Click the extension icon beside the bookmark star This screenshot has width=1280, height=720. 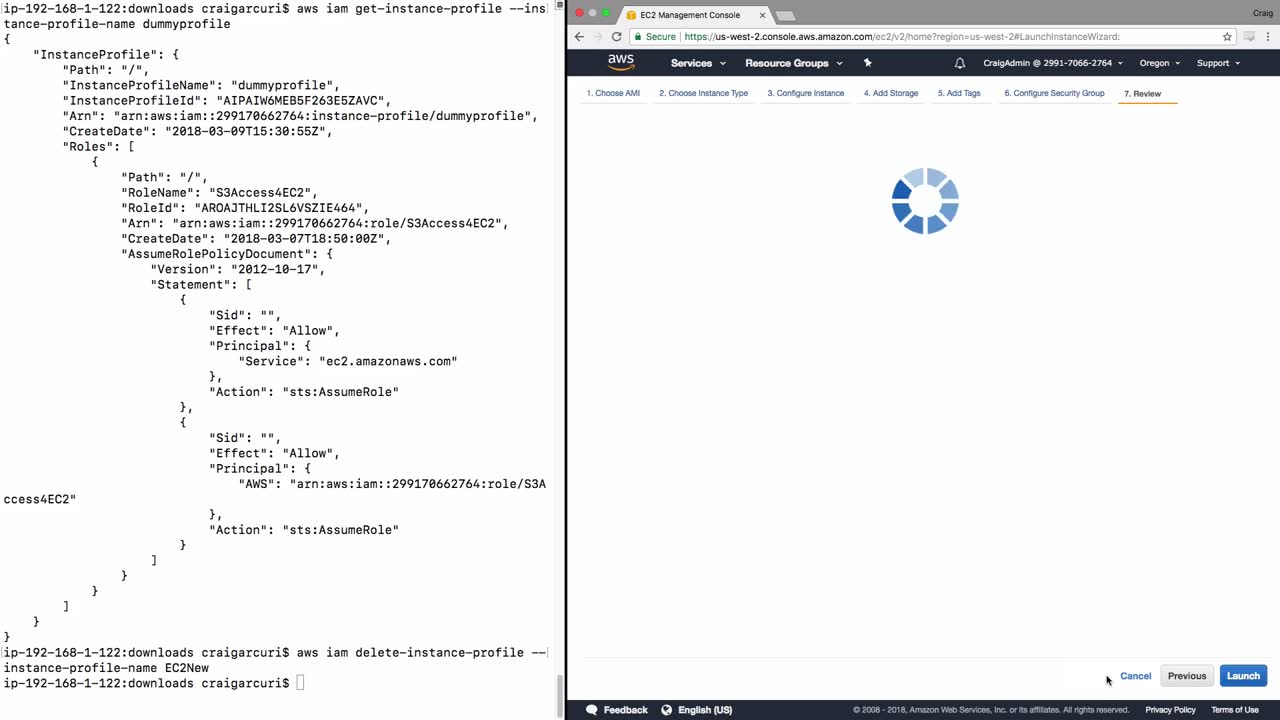(x=1249, y=37)
